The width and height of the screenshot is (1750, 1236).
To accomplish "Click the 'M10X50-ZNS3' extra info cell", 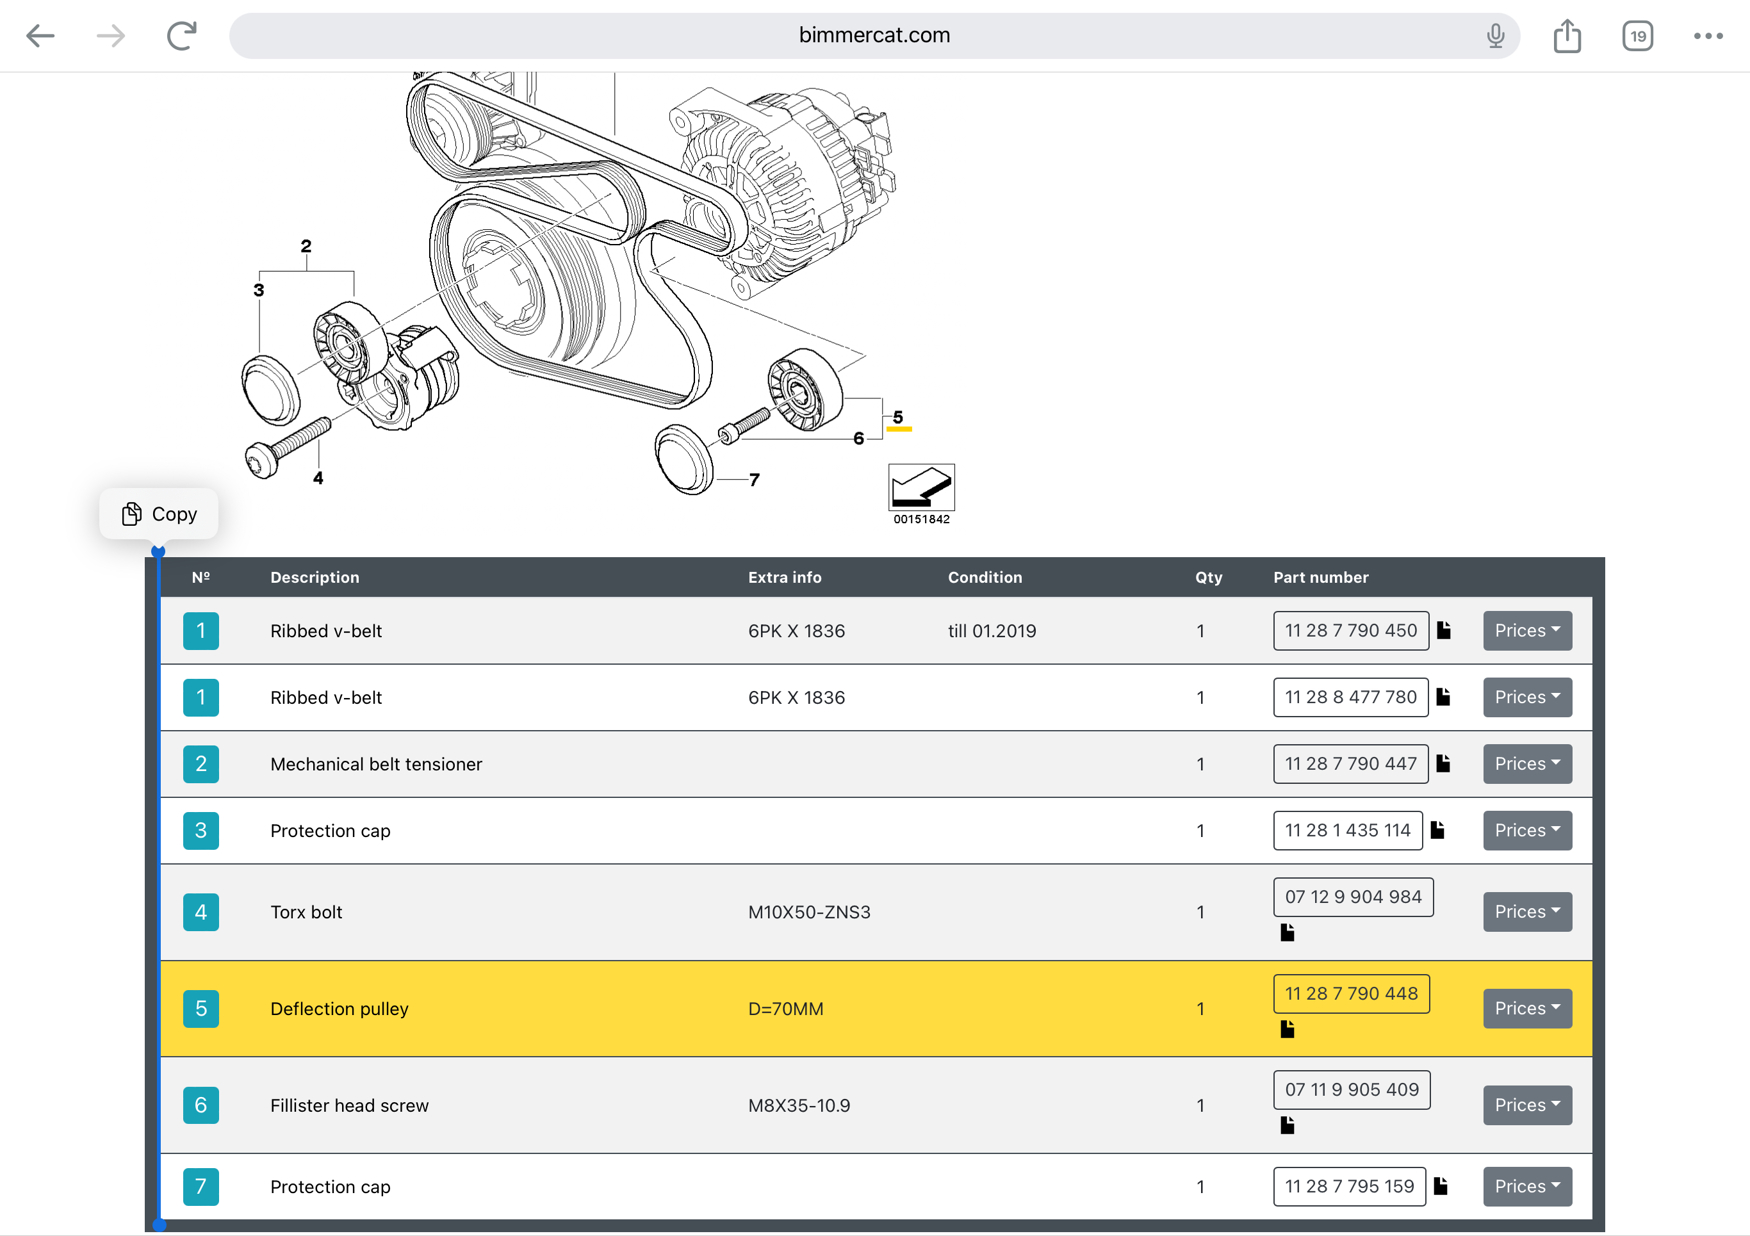I will coord(809,912).
